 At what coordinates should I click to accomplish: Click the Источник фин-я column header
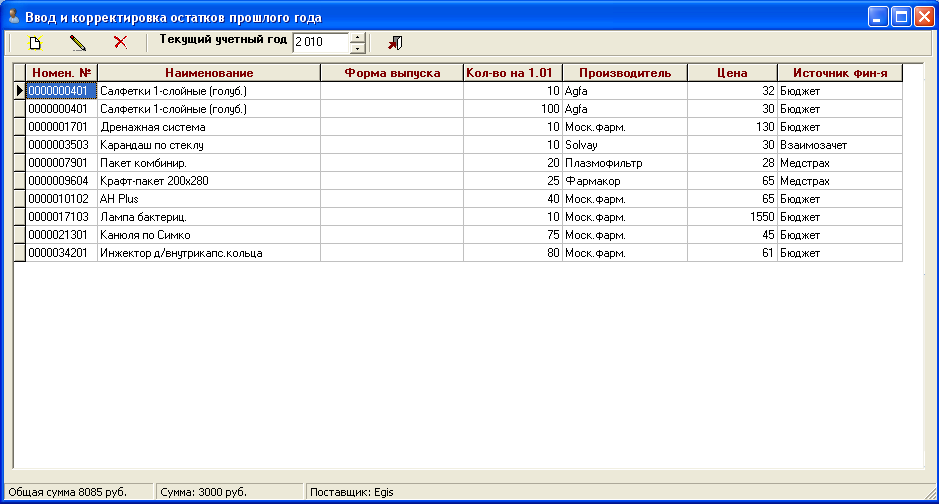[840, 72]
